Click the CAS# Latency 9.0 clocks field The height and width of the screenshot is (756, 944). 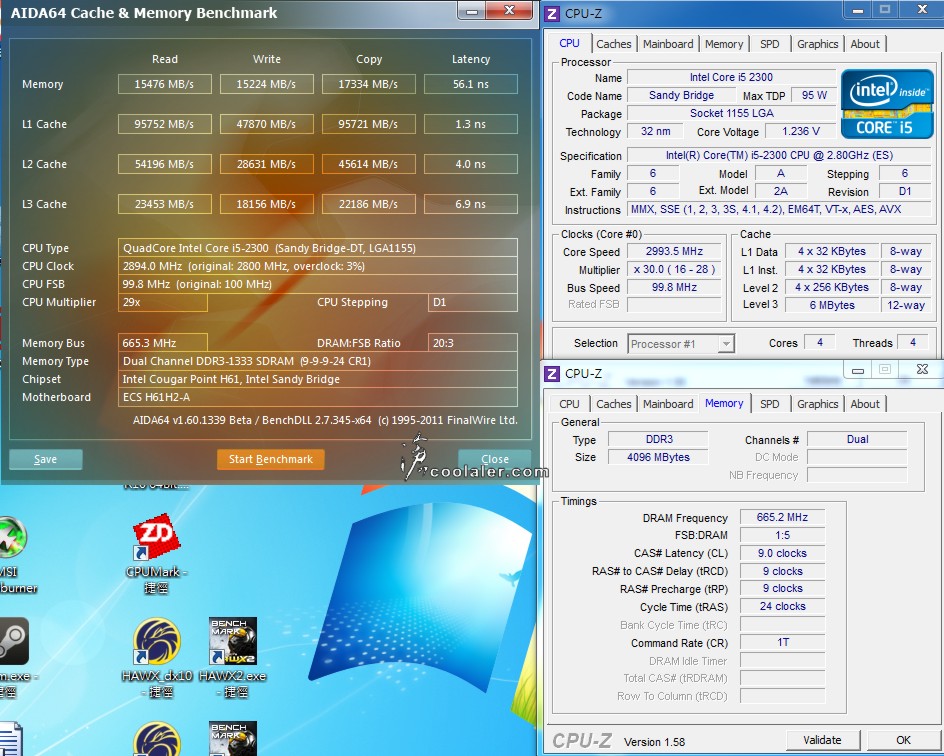click(782, 553)
